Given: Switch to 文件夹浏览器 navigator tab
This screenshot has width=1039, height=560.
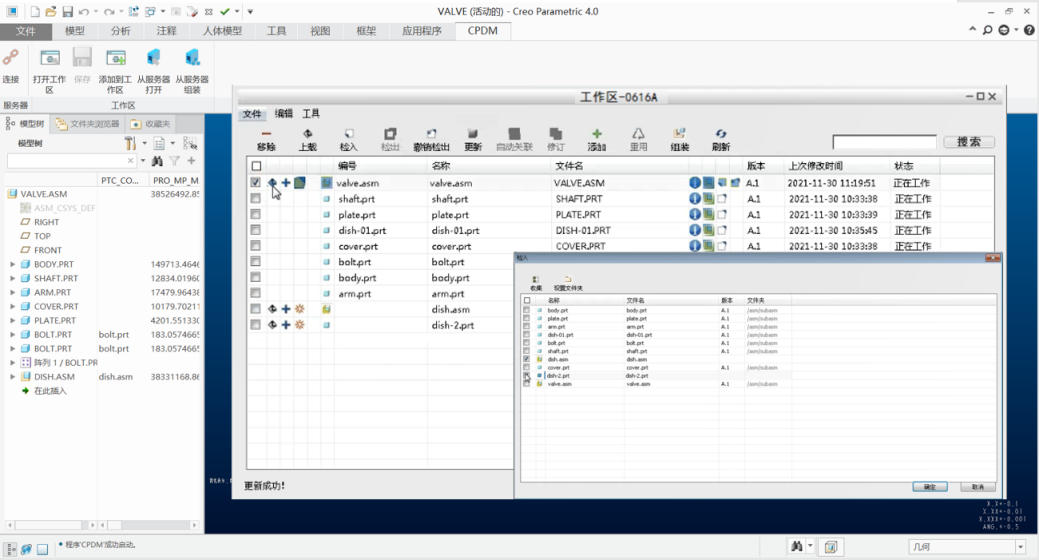Looking at the screenshot, I should click(88, 124).
